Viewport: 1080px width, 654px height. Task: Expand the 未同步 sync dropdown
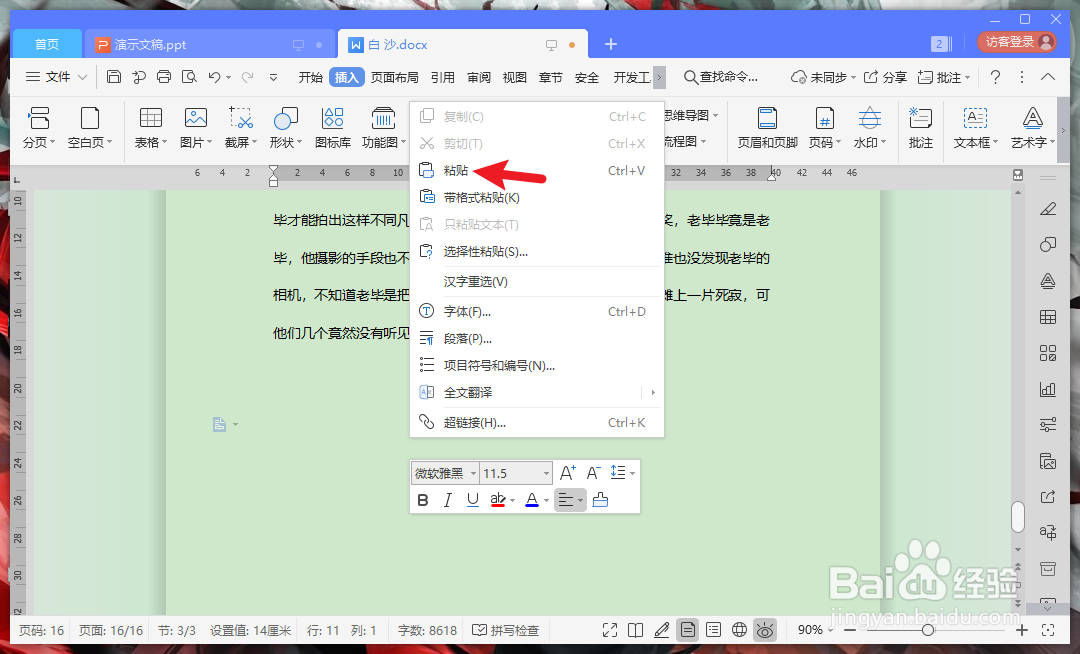pos(853,78)
